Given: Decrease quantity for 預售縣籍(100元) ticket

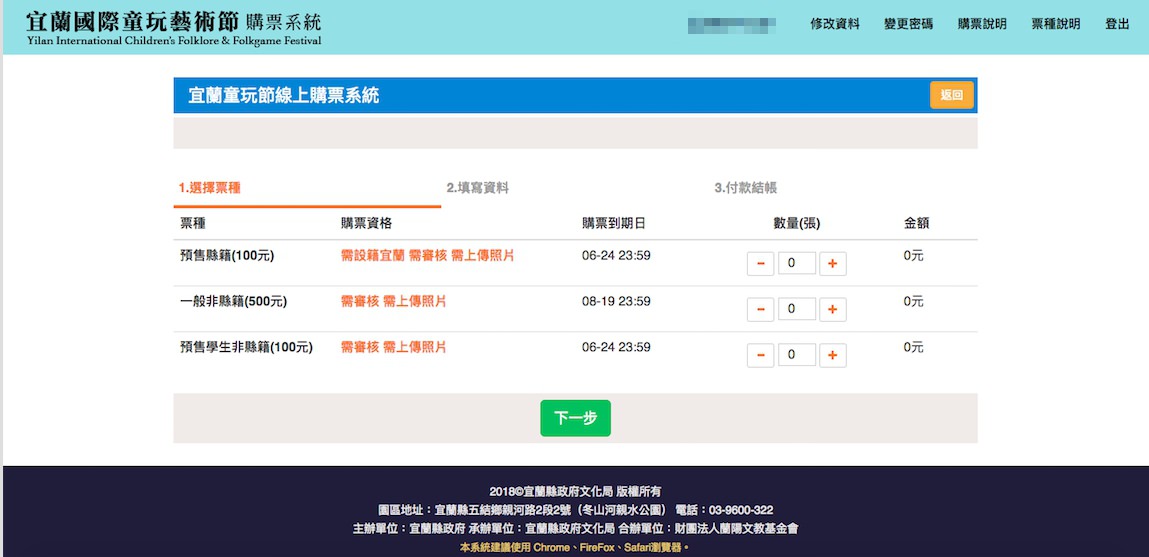Looking at the screenshot, I should 760,264.
